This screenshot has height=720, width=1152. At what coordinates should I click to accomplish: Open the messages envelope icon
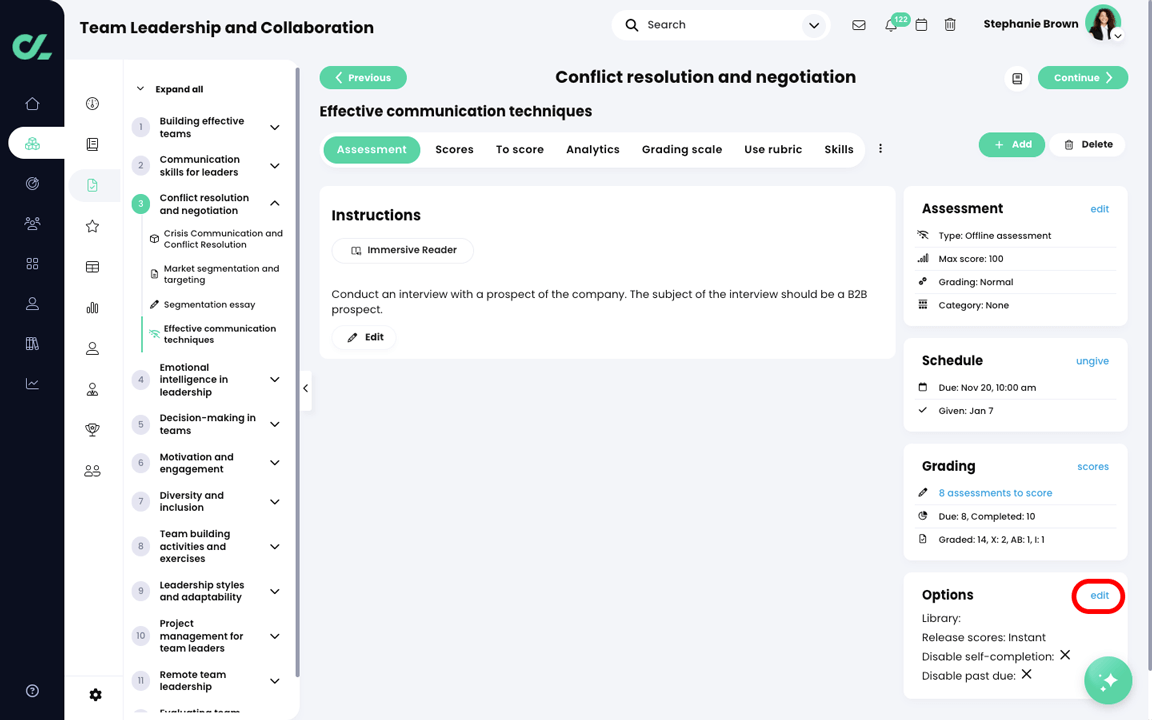(x=858, y=25)
